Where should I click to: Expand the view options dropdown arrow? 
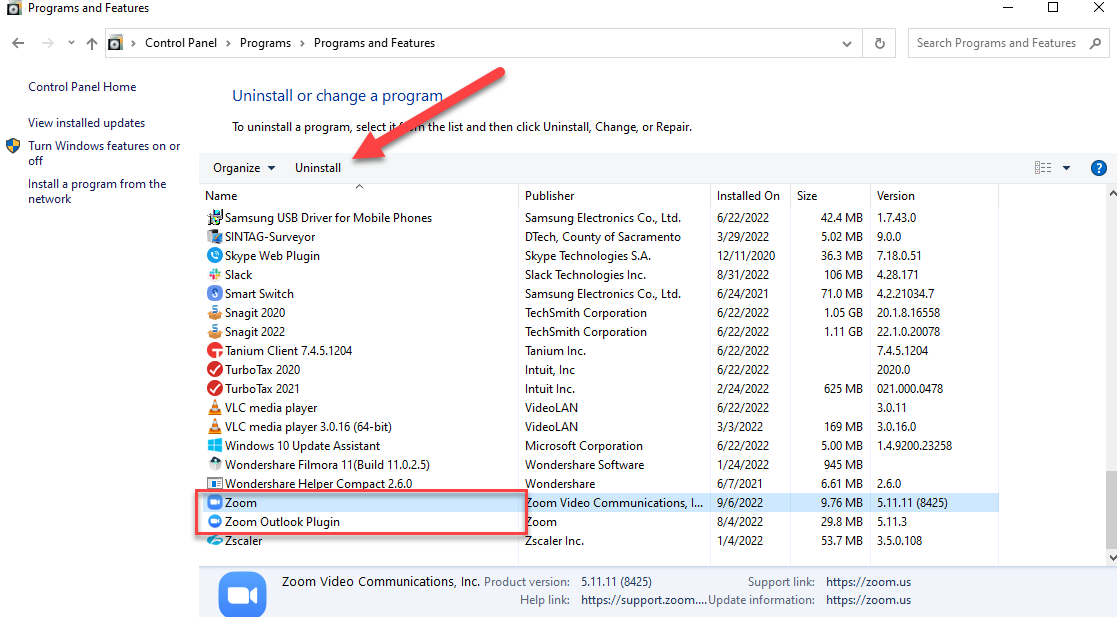1066,168
